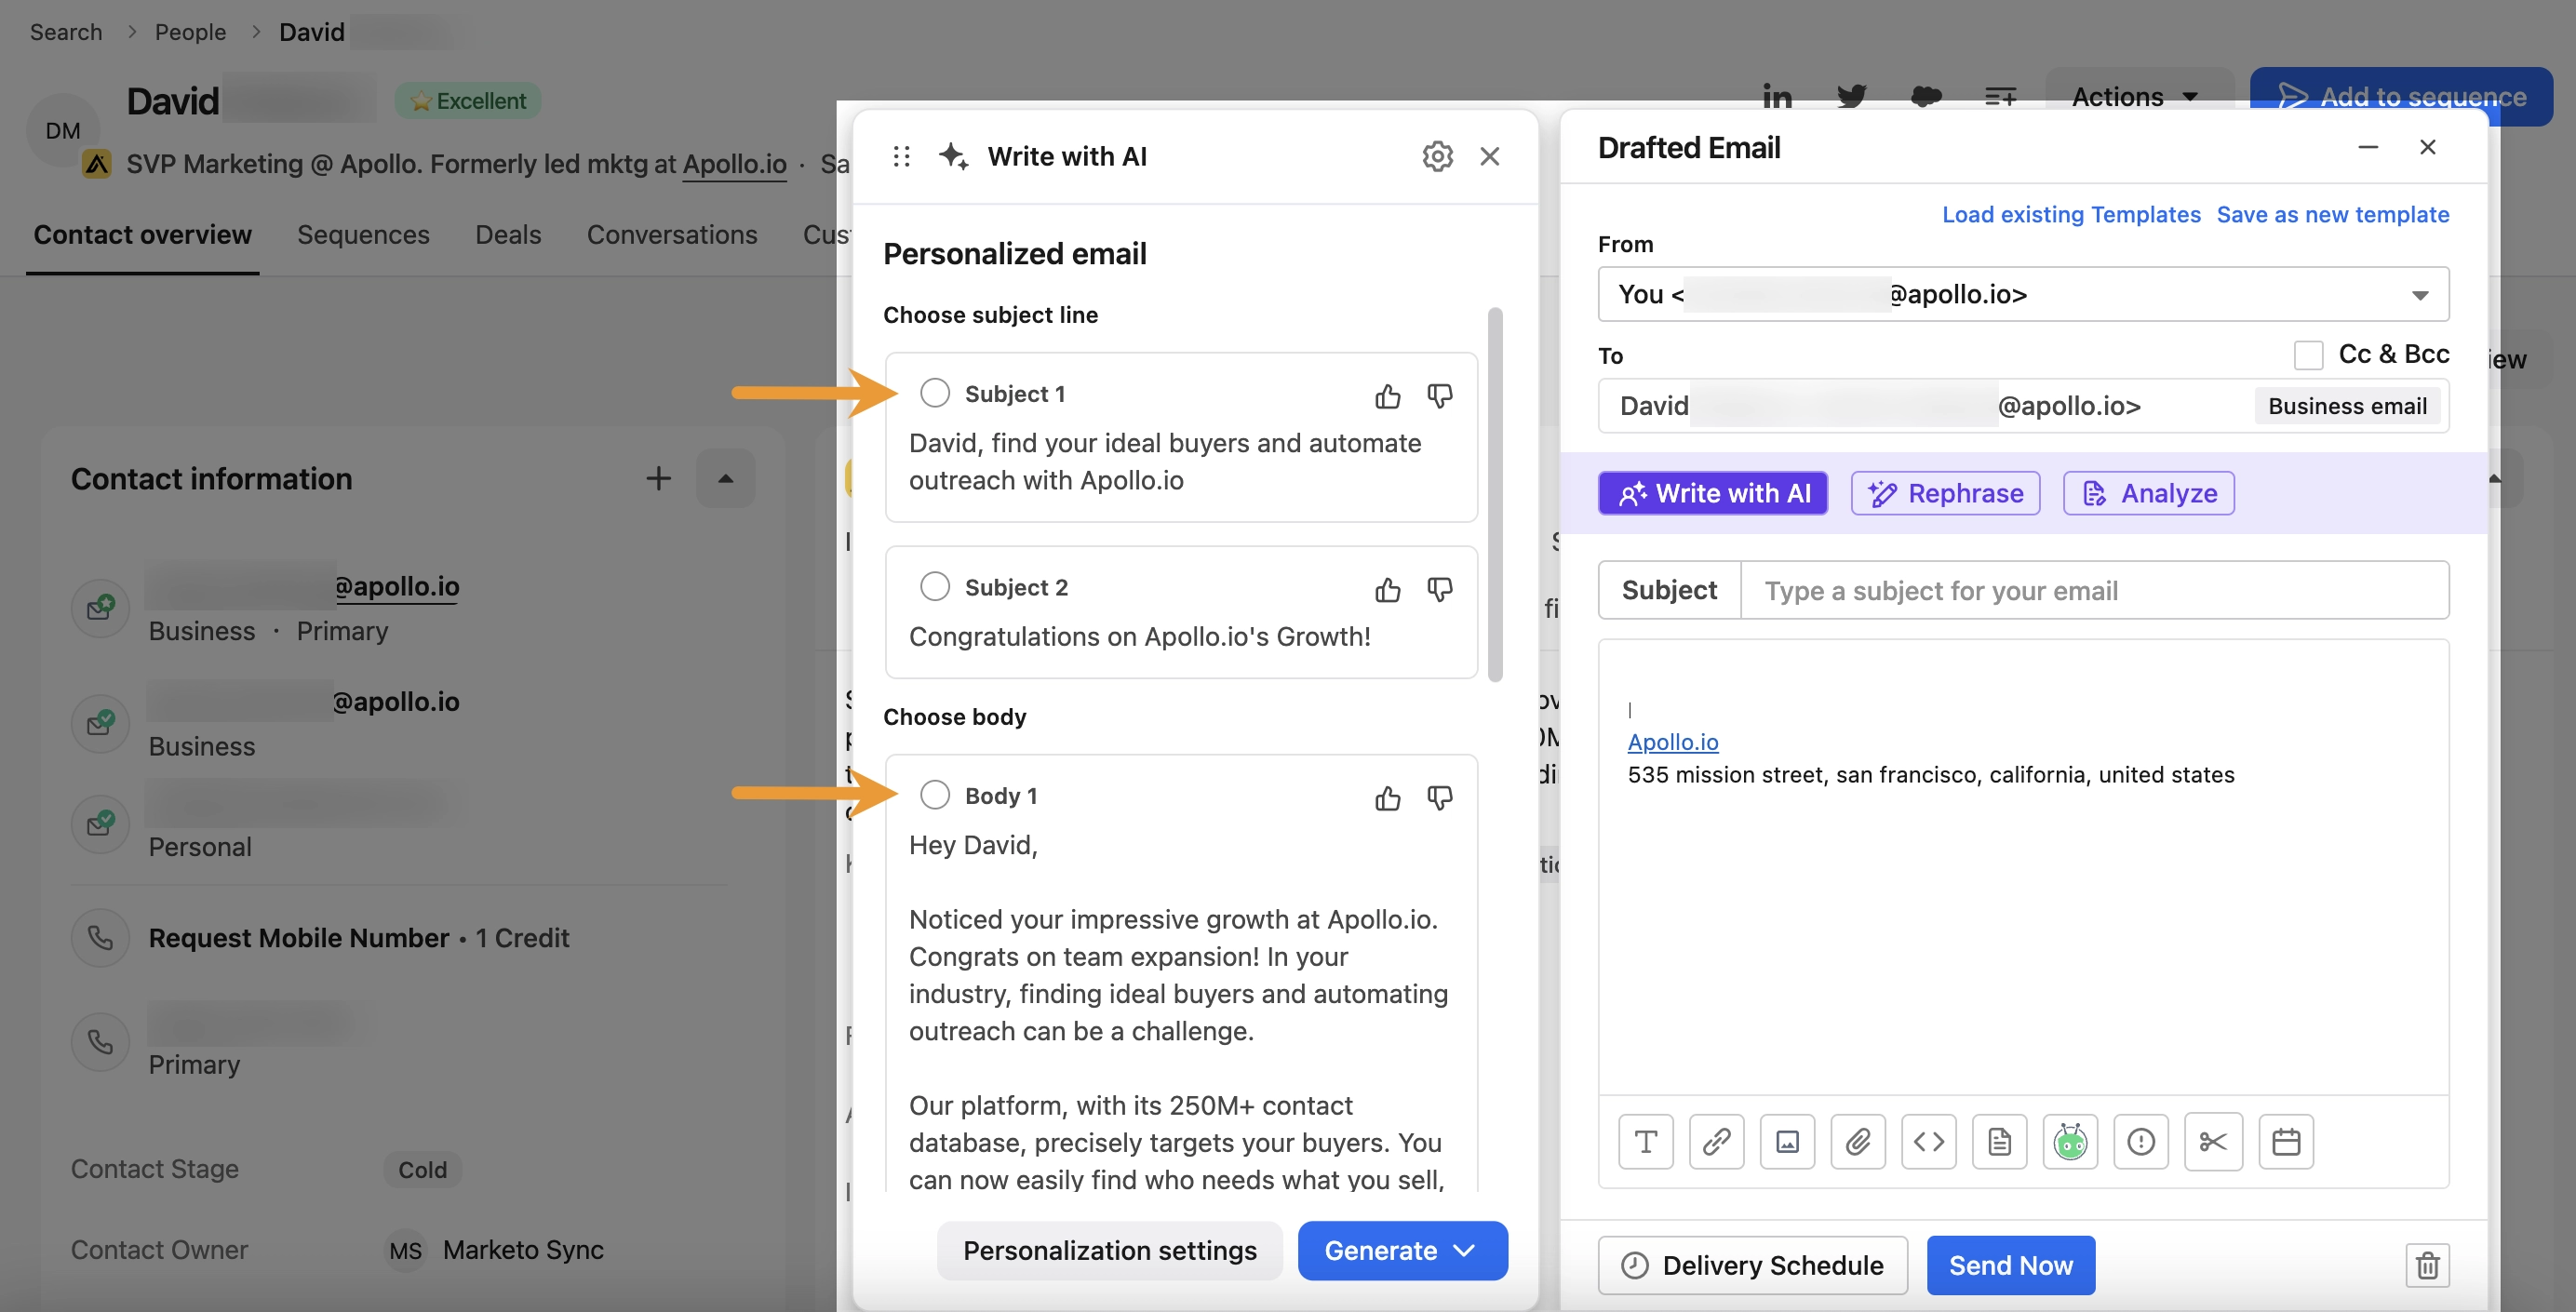Screen dimensions: 2576x1312
Task: Click Load existing Templates link
Action: point(2070,214)
